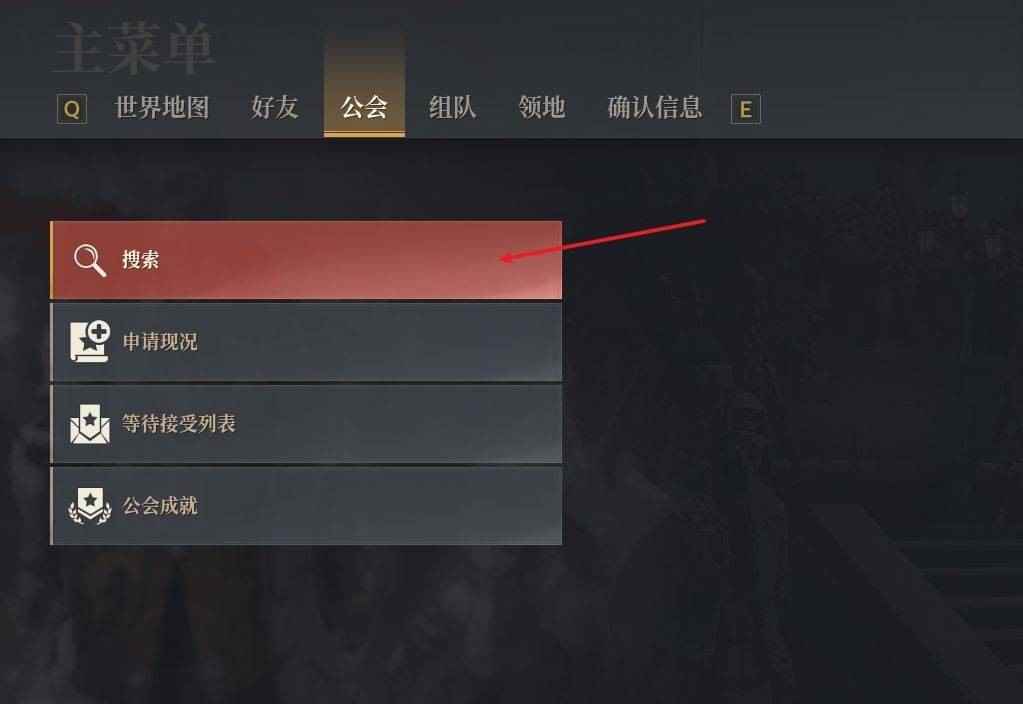Click the gold accent edge of search row
1023x704 pixels.
click(52, 260)
